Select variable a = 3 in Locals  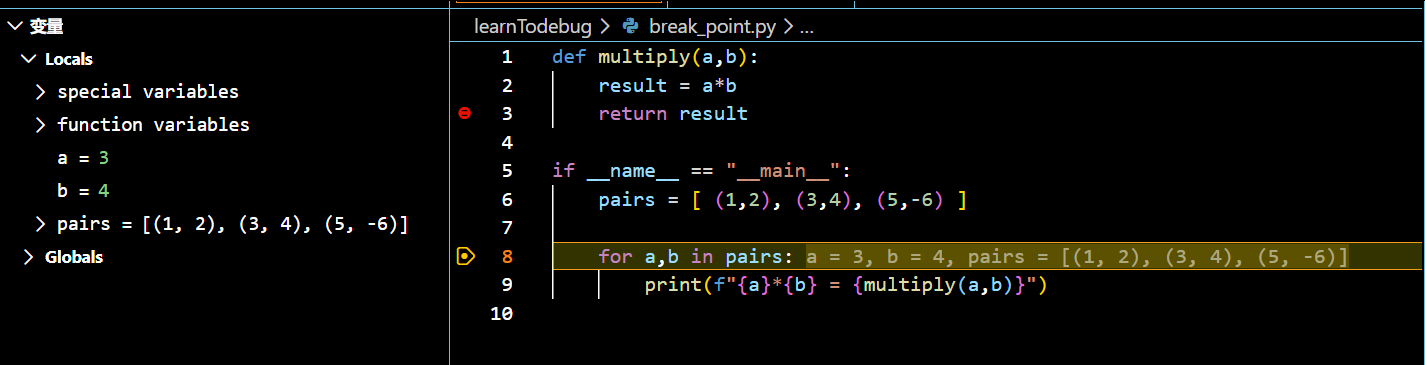click(83, 158)
